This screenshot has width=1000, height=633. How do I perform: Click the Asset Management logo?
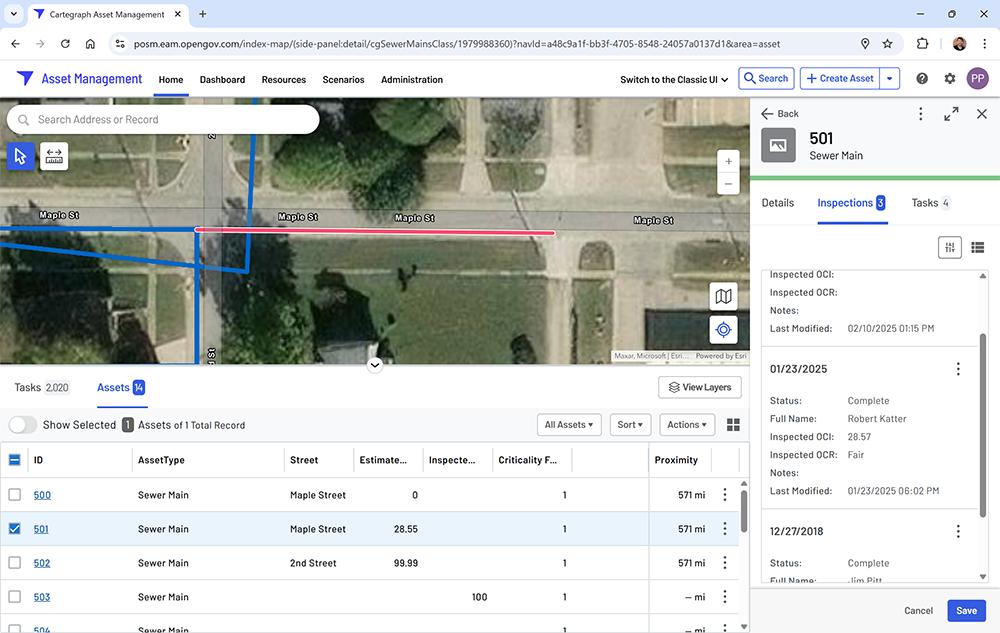[79, 78]
